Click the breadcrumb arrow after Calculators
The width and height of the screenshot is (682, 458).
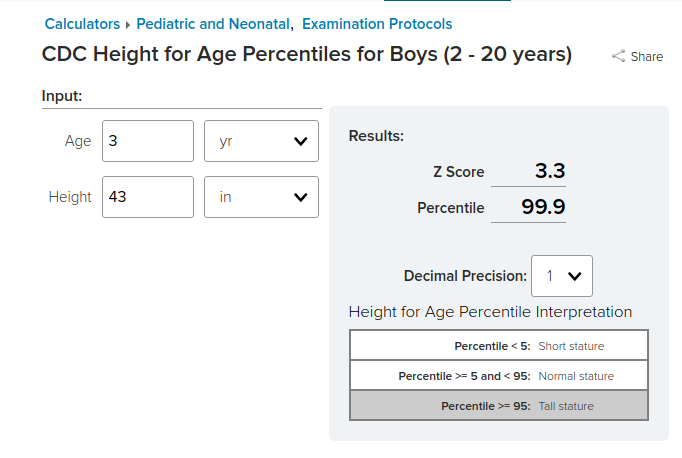(128, 25)
